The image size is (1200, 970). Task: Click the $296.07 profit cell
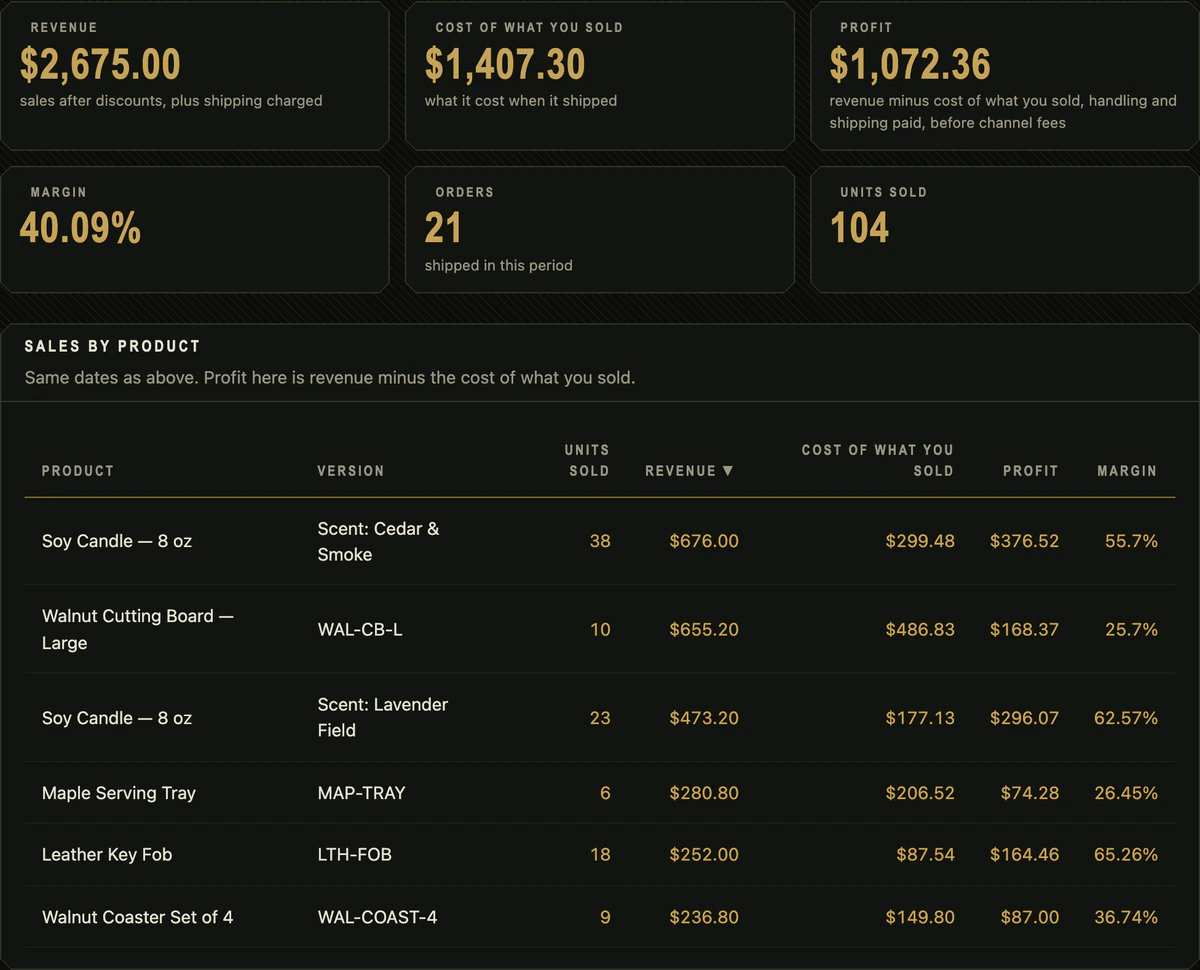1024,718
